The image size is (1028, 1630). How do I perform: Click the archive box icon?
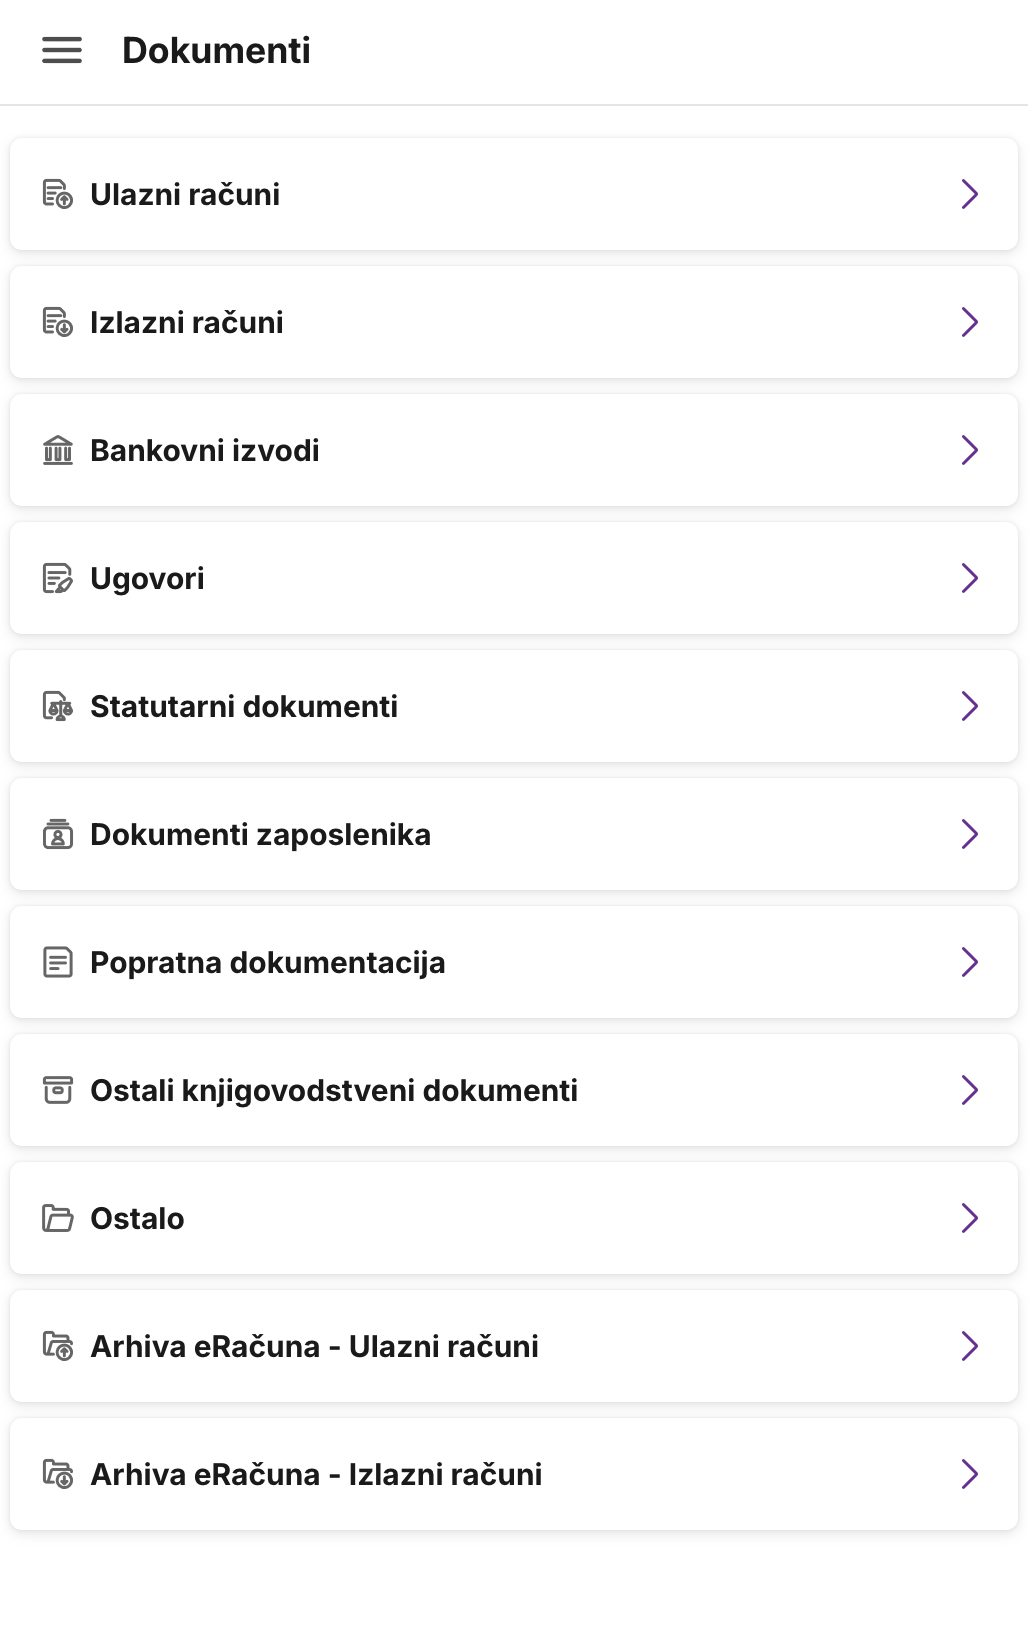(x=57, y=1090)
